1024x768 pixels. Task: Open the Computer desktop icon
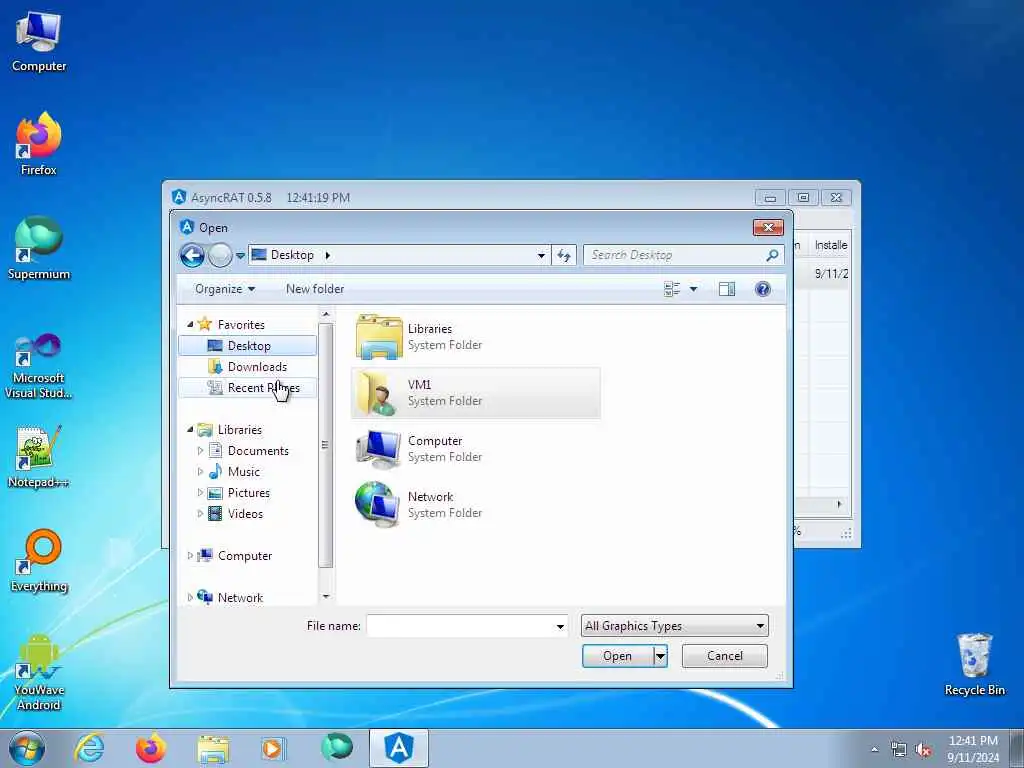tap(39, 42)
